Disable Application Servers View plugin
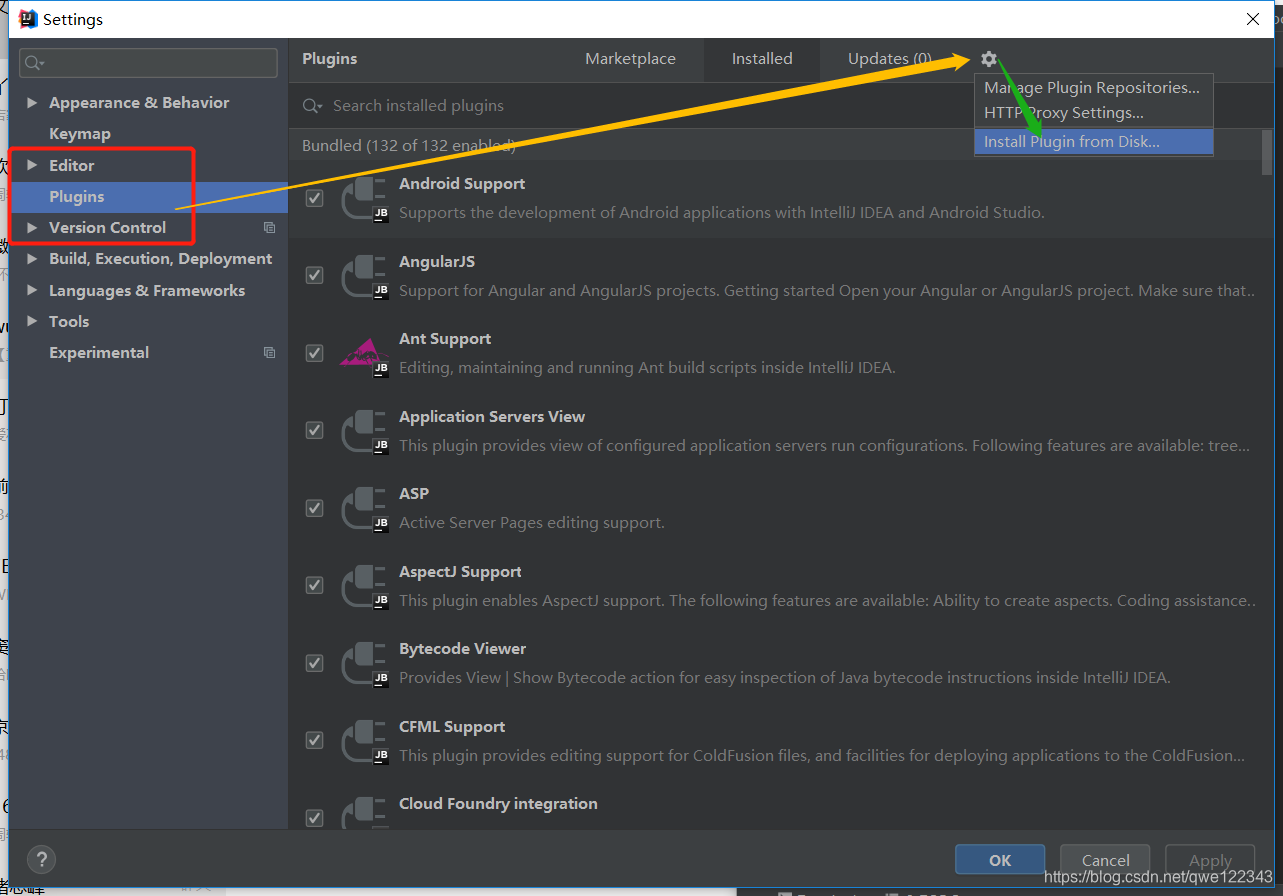Viewport: 1283px width, 896px height. [315, 430]
